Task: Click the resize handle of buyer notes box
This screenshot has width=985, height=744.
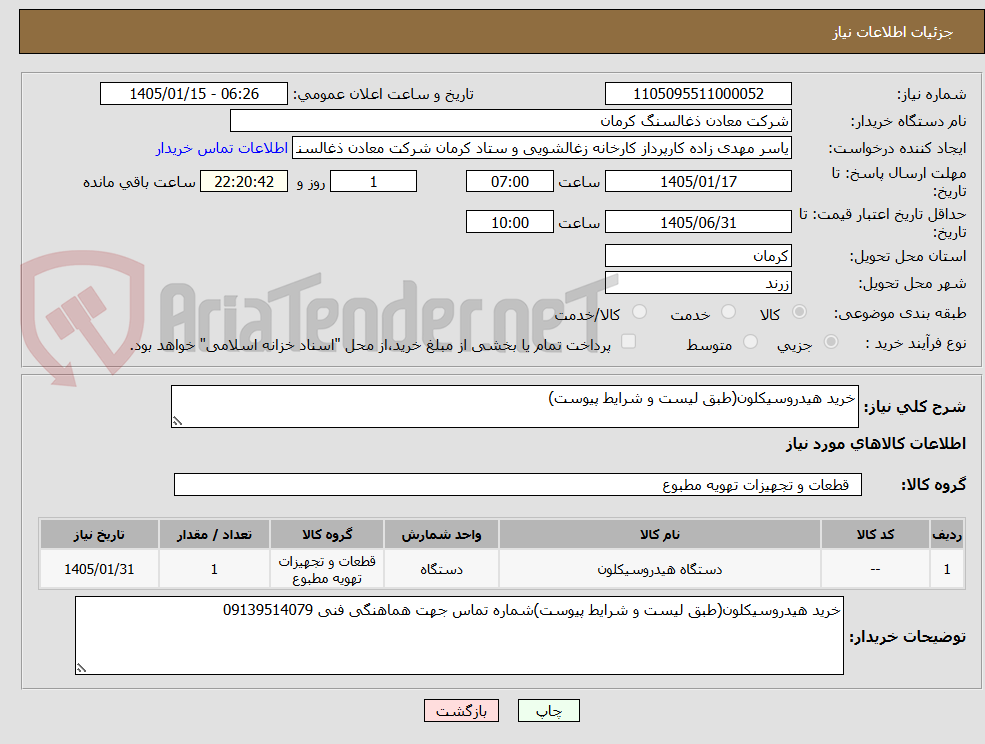Action: coord(81,669)
